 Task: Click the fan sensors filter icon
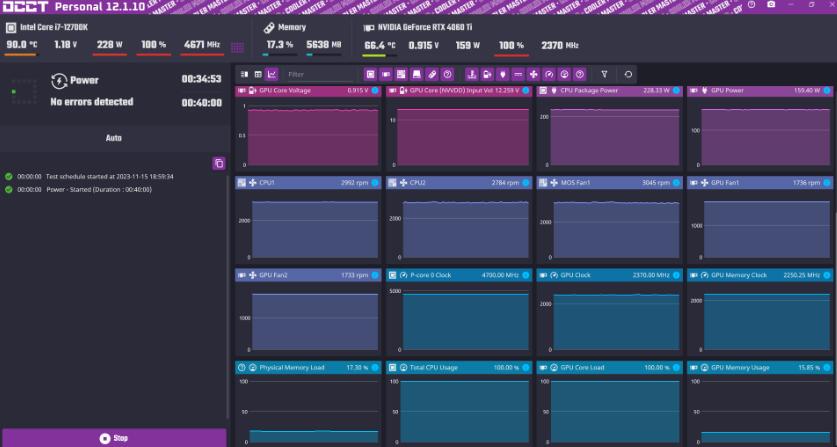pos(533,74)
